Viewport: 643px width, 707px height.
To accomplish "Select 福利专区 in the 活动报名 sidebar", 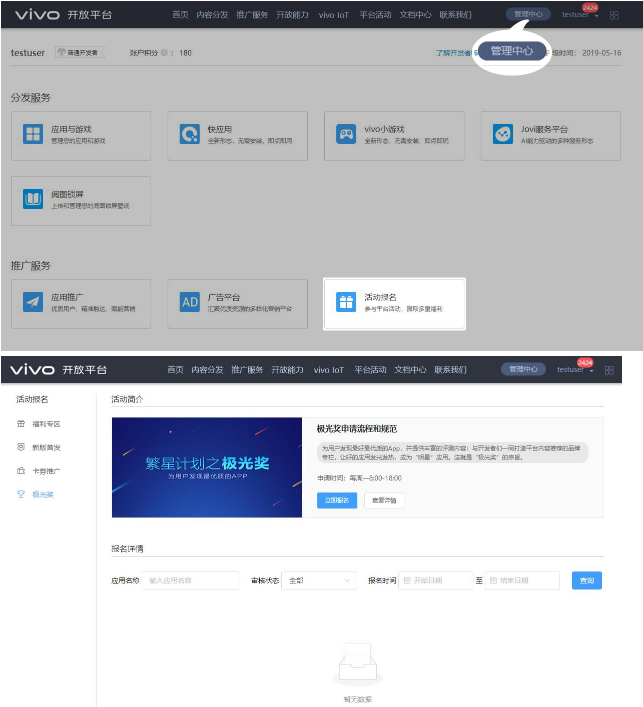I will coord(39,424).
